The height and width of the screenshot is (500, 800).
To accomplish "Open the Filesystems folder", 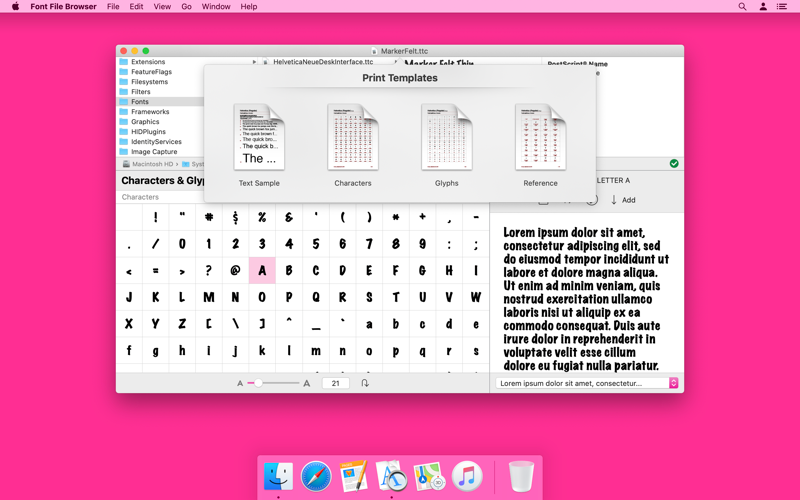I will [x=149, y=82].
